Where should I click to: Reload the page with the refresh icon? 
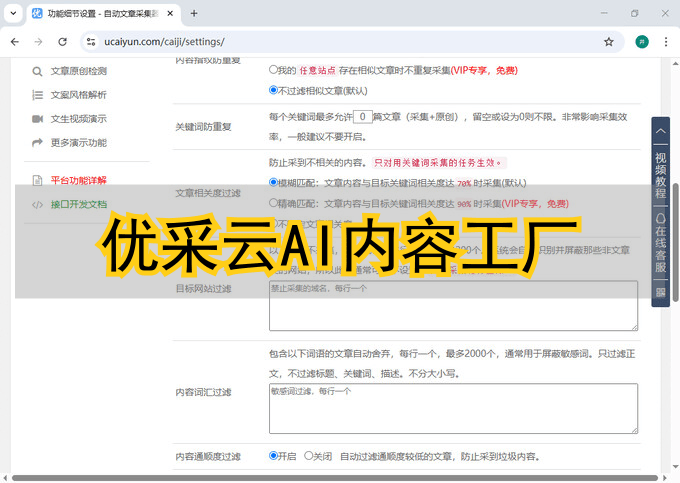[x=62, y=42]
